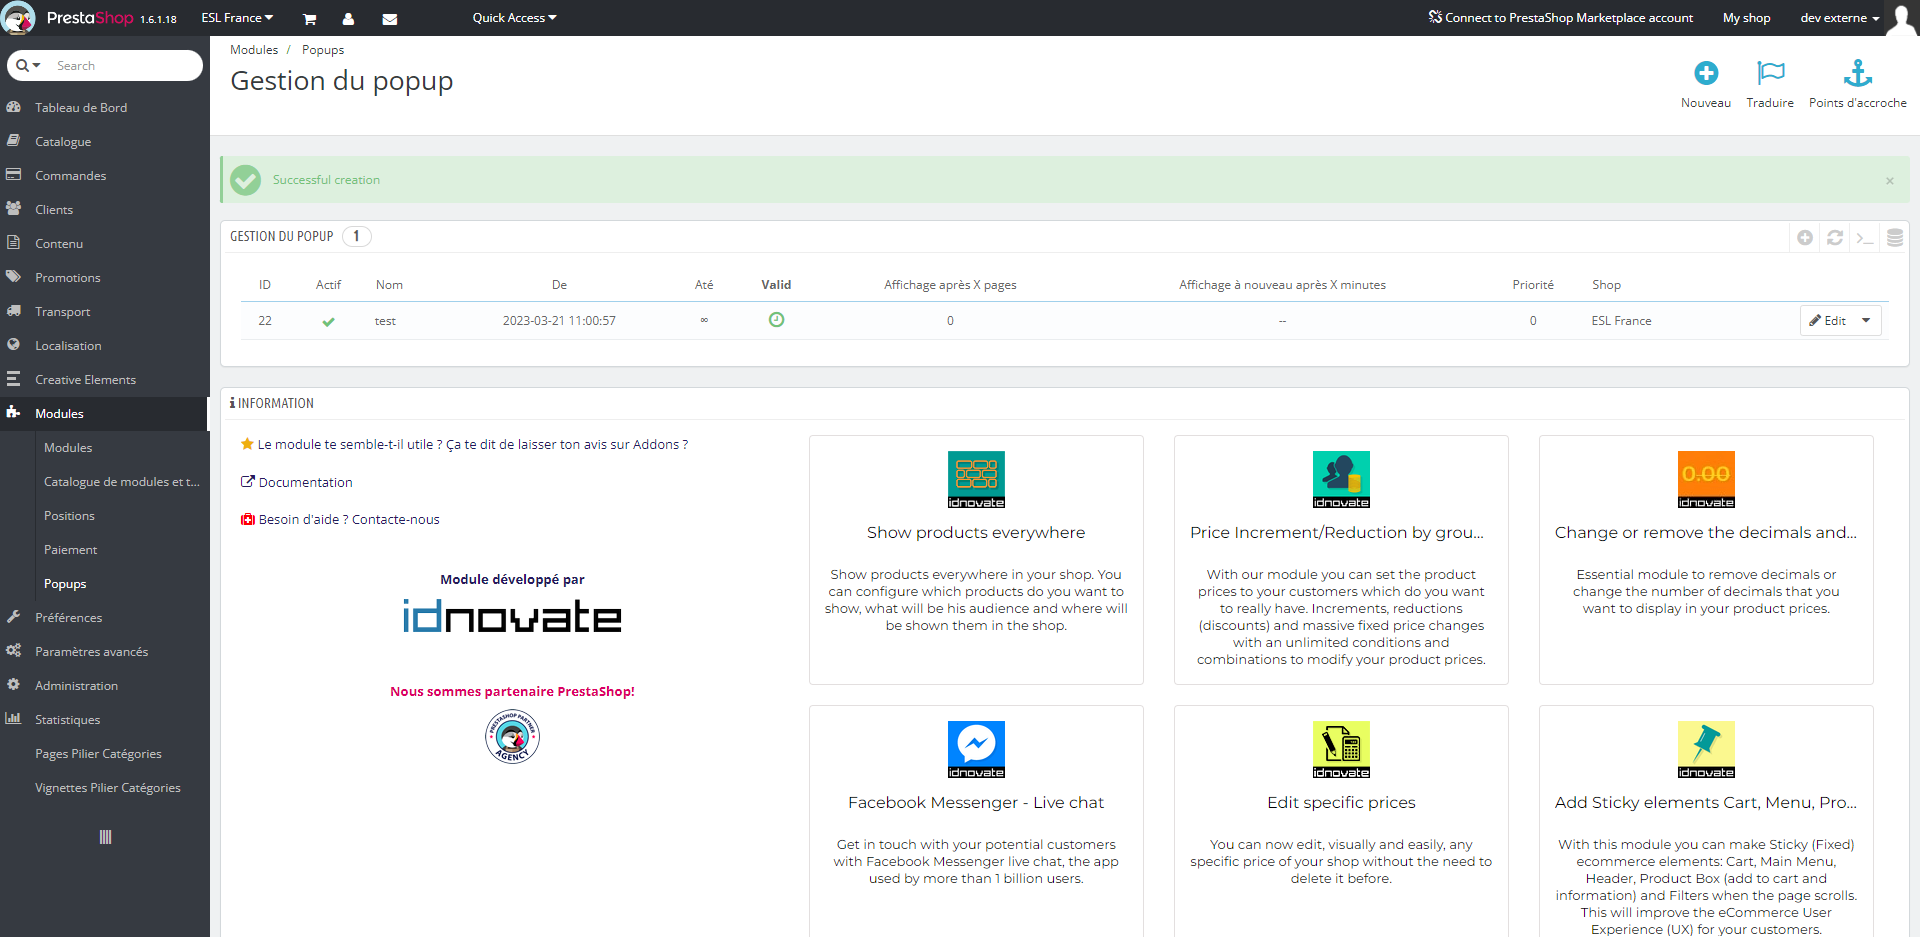Image resolution: width=1920 pixels, height=937 pixels.
Task: Click the Traduire flag icon
Action: tap(1770, 73)
